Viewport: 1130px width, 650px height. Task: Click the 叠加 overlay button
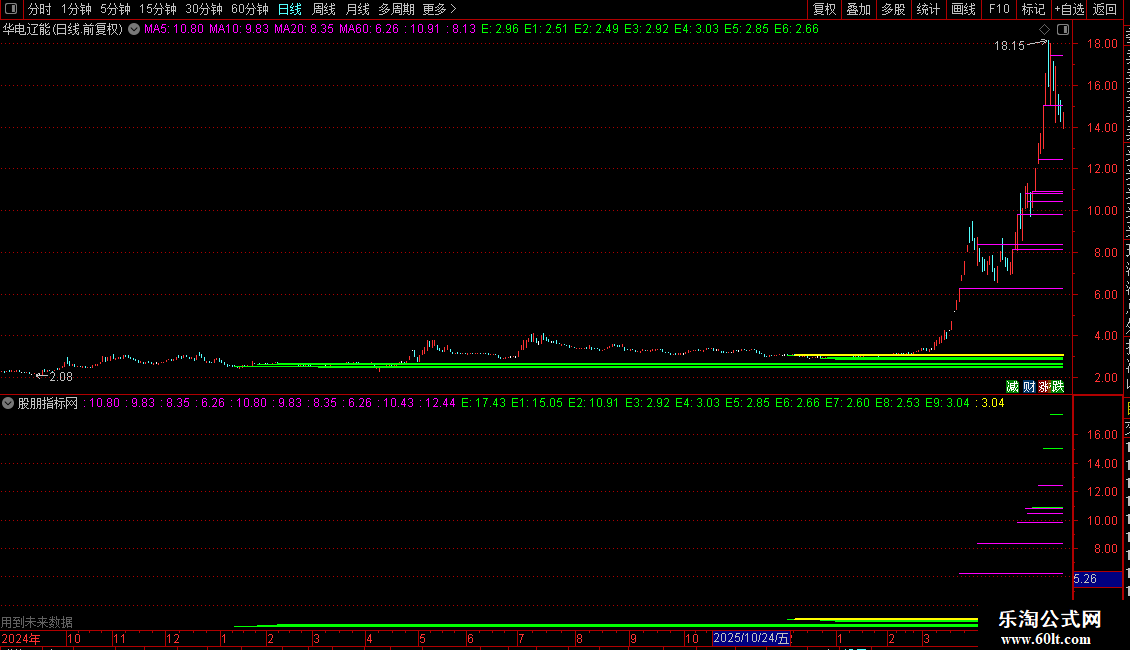pos(859,9)
